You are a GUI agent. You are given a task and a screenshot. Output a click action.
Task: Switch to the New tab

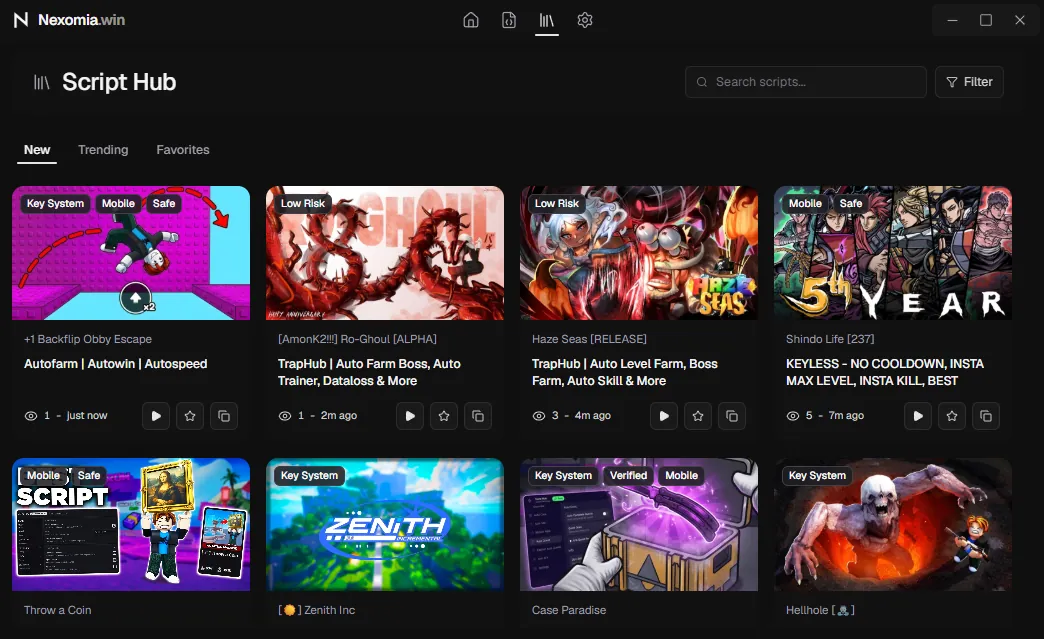(37, 150)
